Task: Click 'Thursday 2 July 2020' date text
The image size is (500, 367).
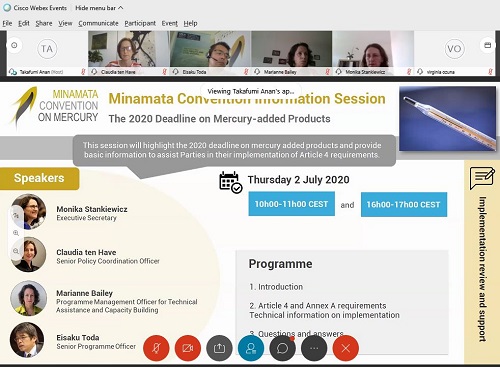Action: pos(298,180)
